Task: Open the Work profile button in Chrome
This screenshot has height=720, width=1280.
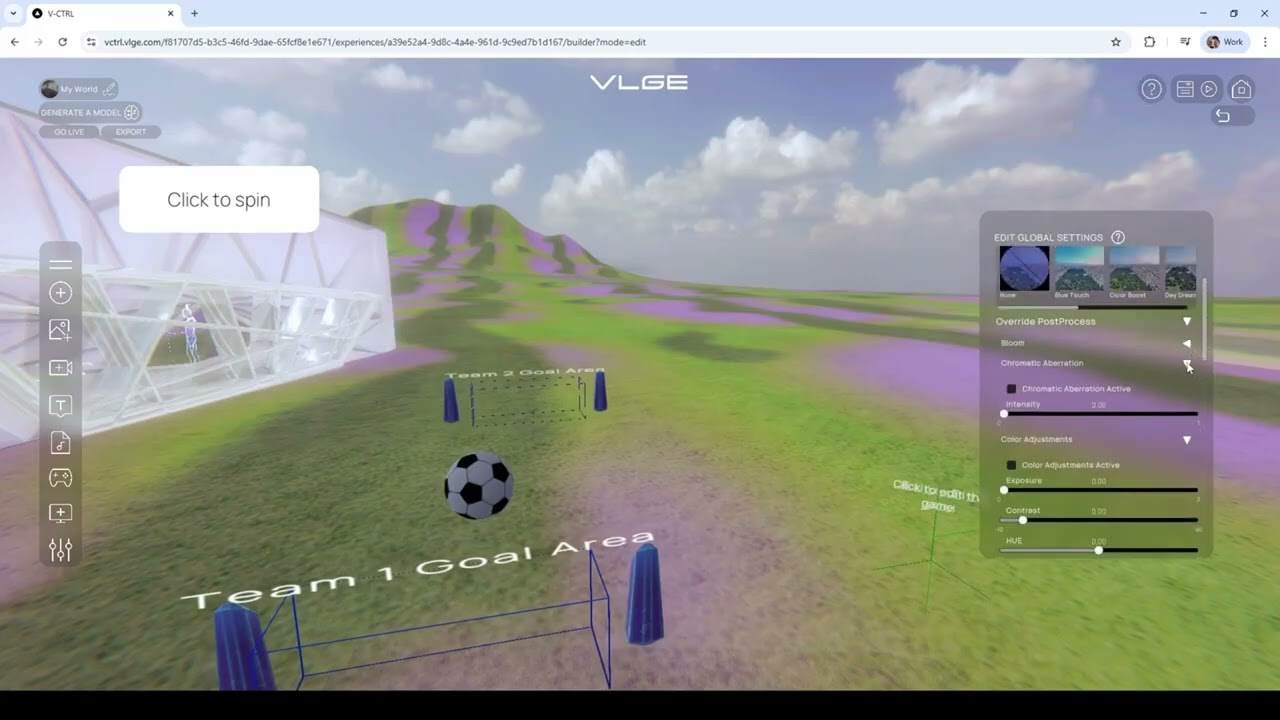Action: (1225, 42)
